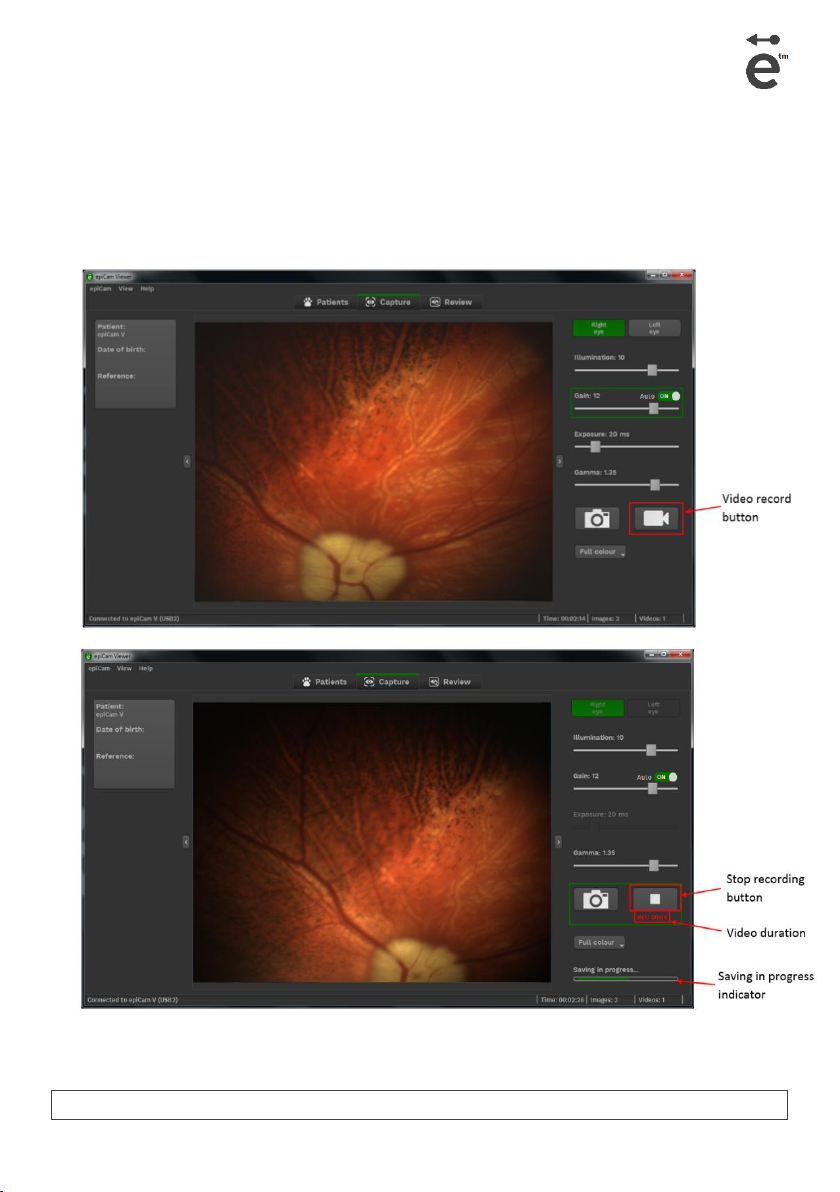Switch to Review tab in lower window

coord(449,682)
